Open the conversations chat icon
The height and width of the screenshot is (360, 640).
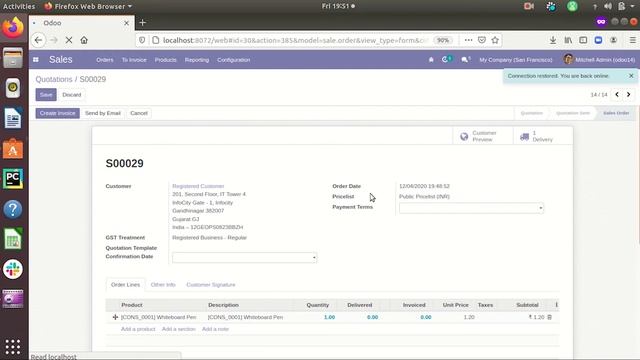pyautogui.click(x=465, y=60)
